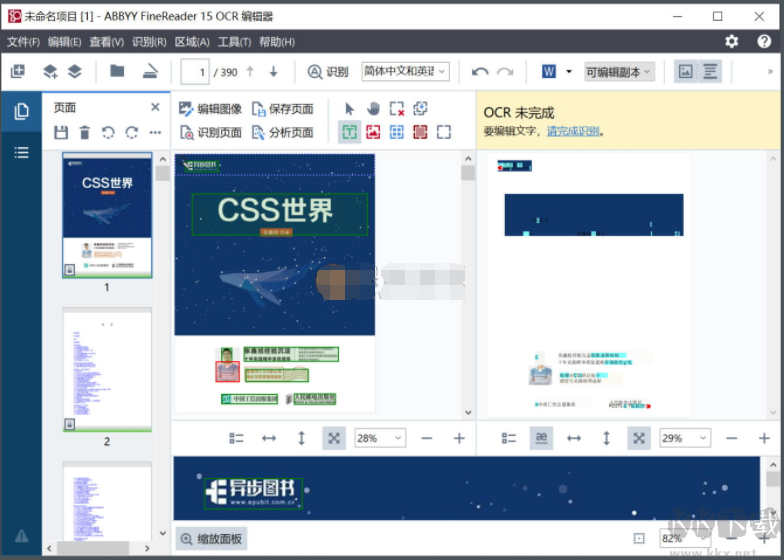The height and width of the screenshot is (560, 784).
Task: Open the 编辑(E) menu
Action: click(x=64, y=42)
